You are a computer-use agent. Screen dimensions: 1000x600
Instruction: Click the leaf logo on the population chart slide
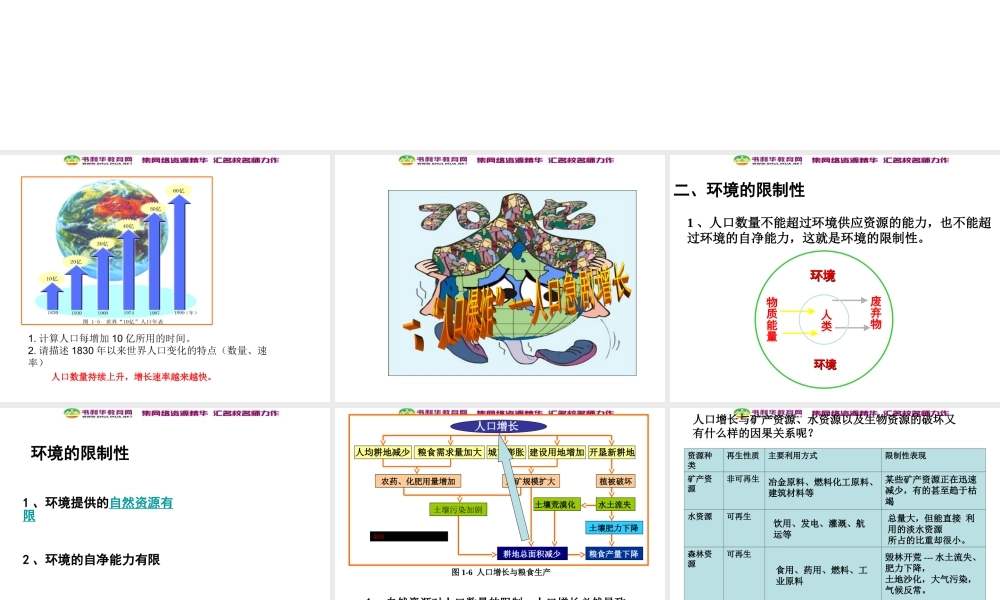pyautogui.click(x=68, y=160)
